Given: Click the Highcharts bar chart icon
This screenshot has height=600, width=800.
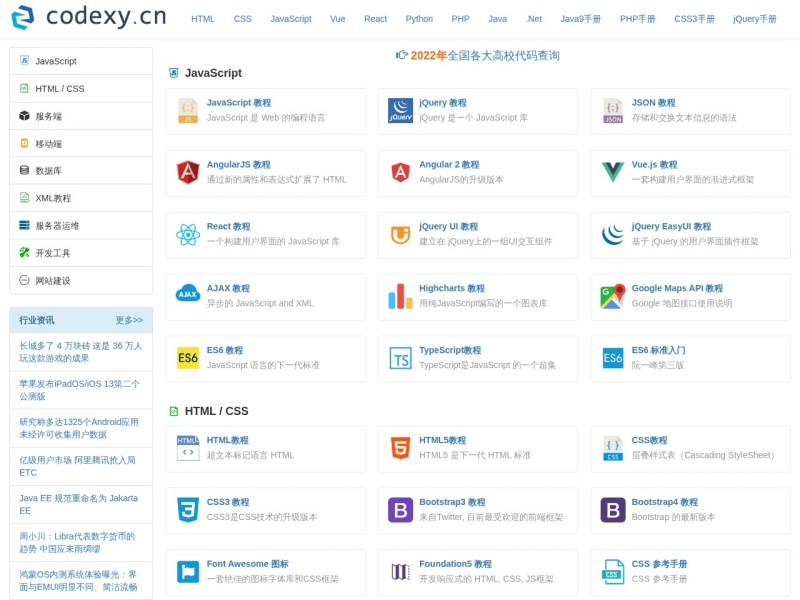Looking at the screenshot, I should click(x=401, y=296).
